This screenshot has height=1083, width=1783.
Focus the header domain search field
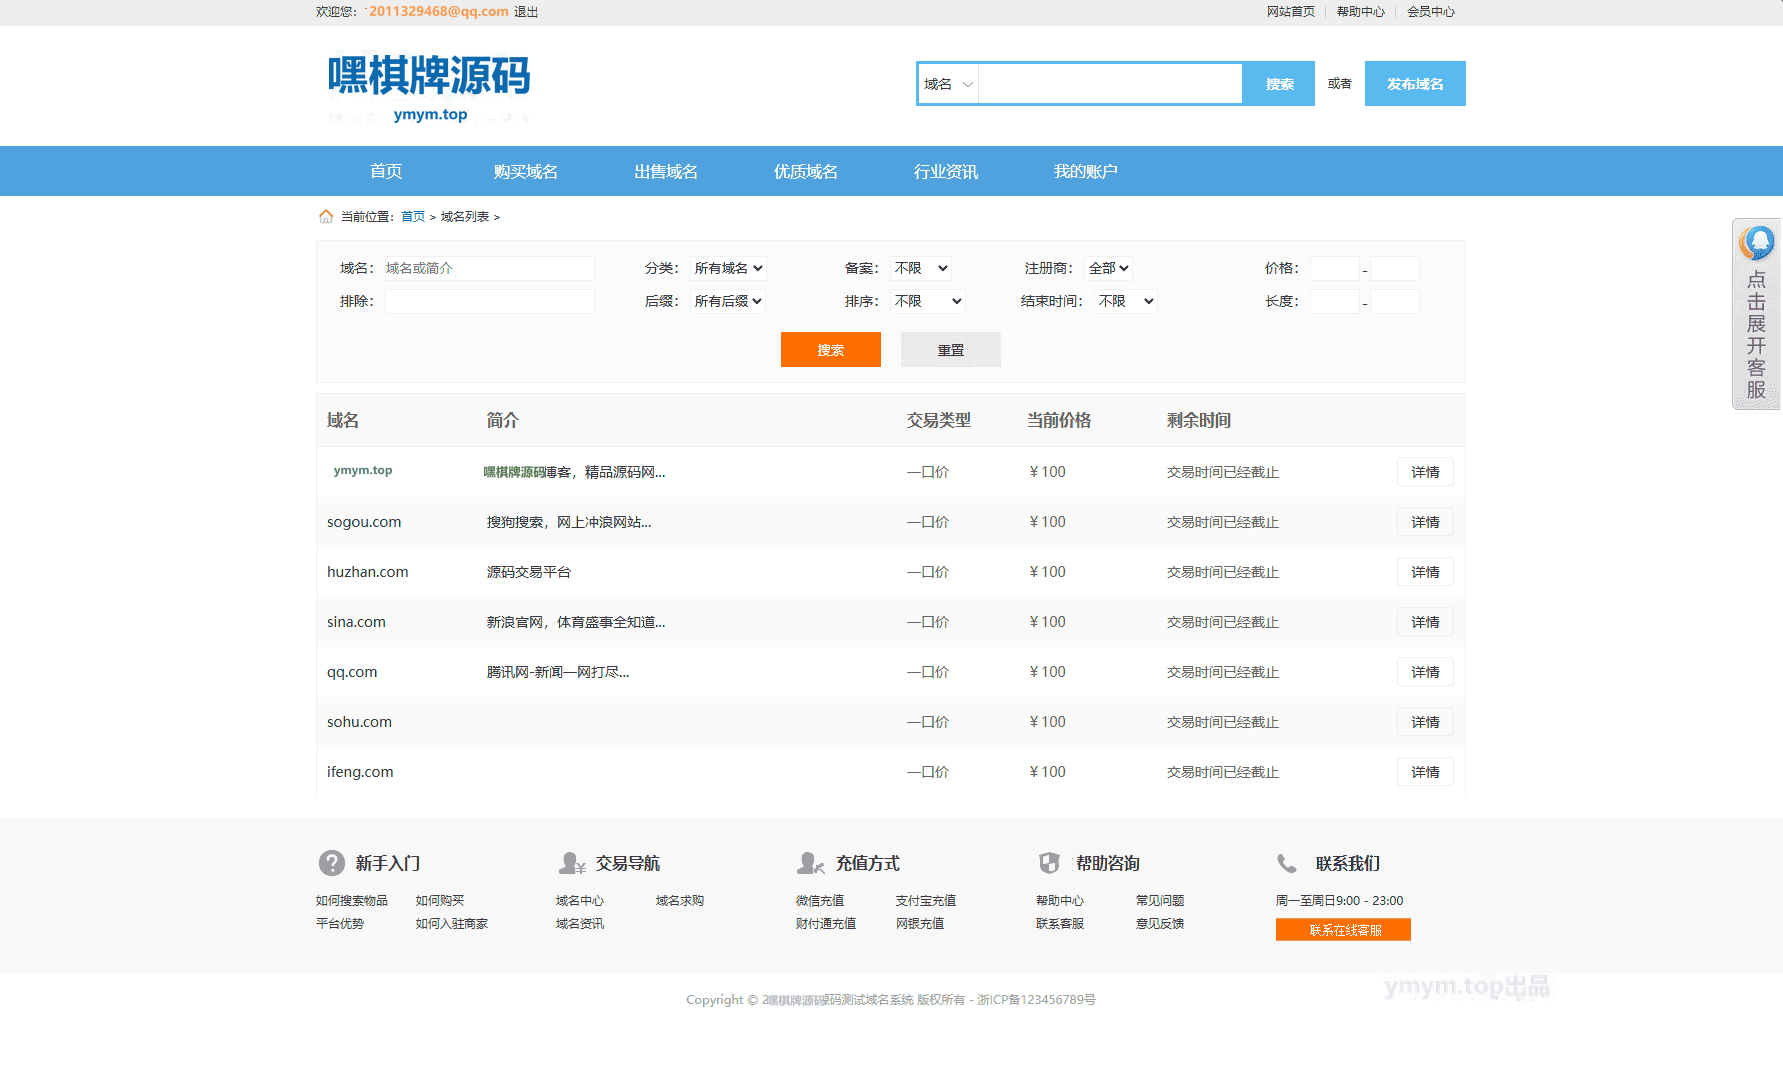click(1111, 84)
